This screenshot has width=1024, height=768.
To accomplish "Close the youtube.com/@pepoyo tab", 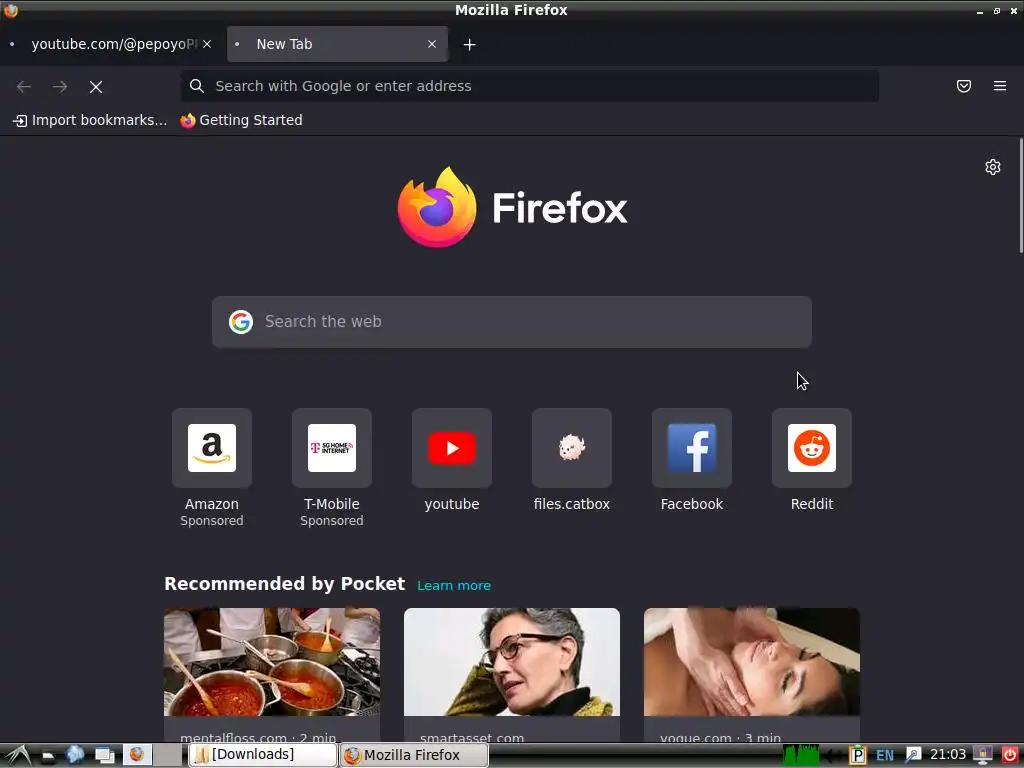I will click(x=207, y=44).
